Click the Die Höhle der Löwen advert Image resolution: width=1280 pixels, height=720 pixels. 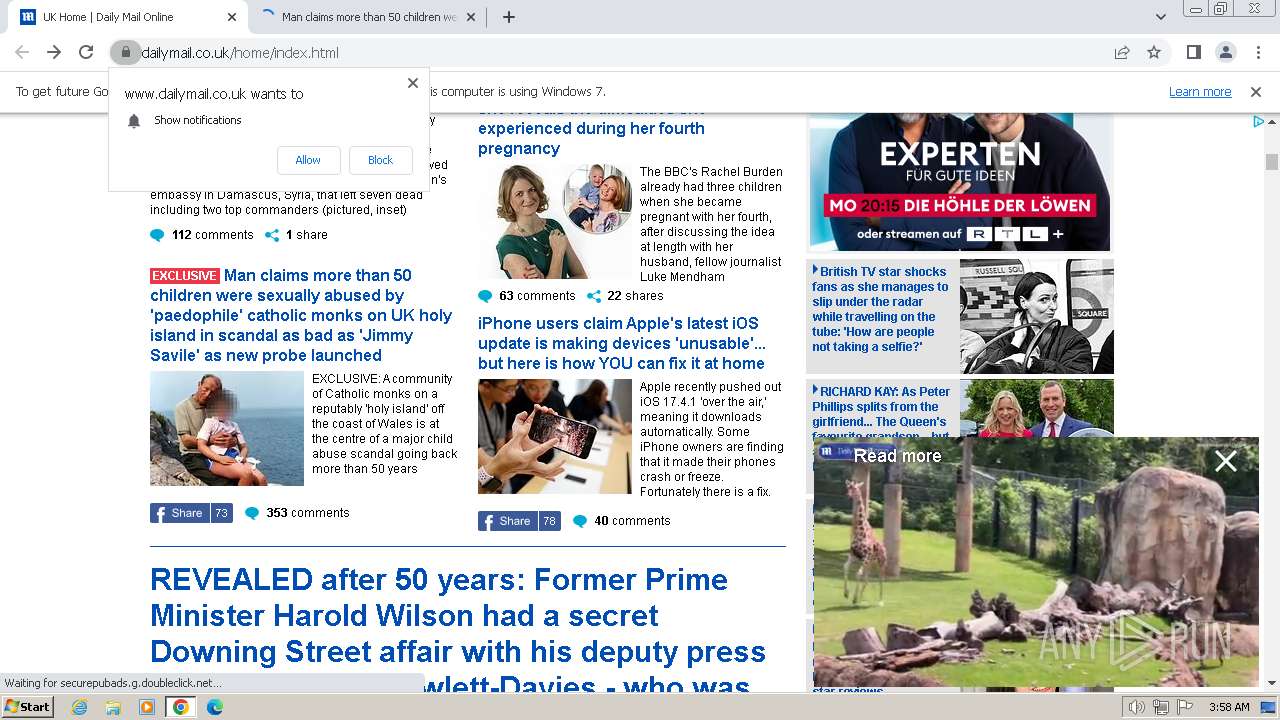click(960, 182)
